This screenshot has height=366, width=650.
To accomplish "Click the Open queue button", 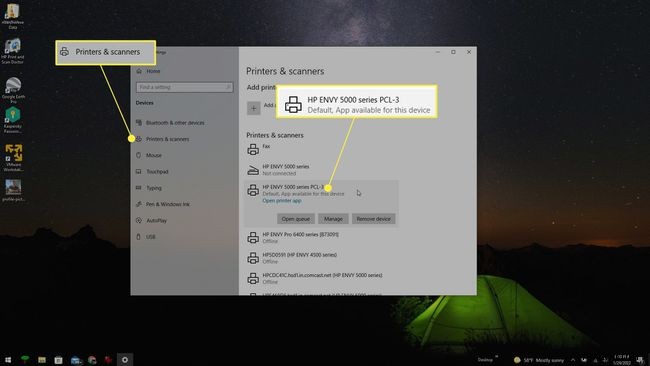I will pyautogui.click(x=296, y=218).
